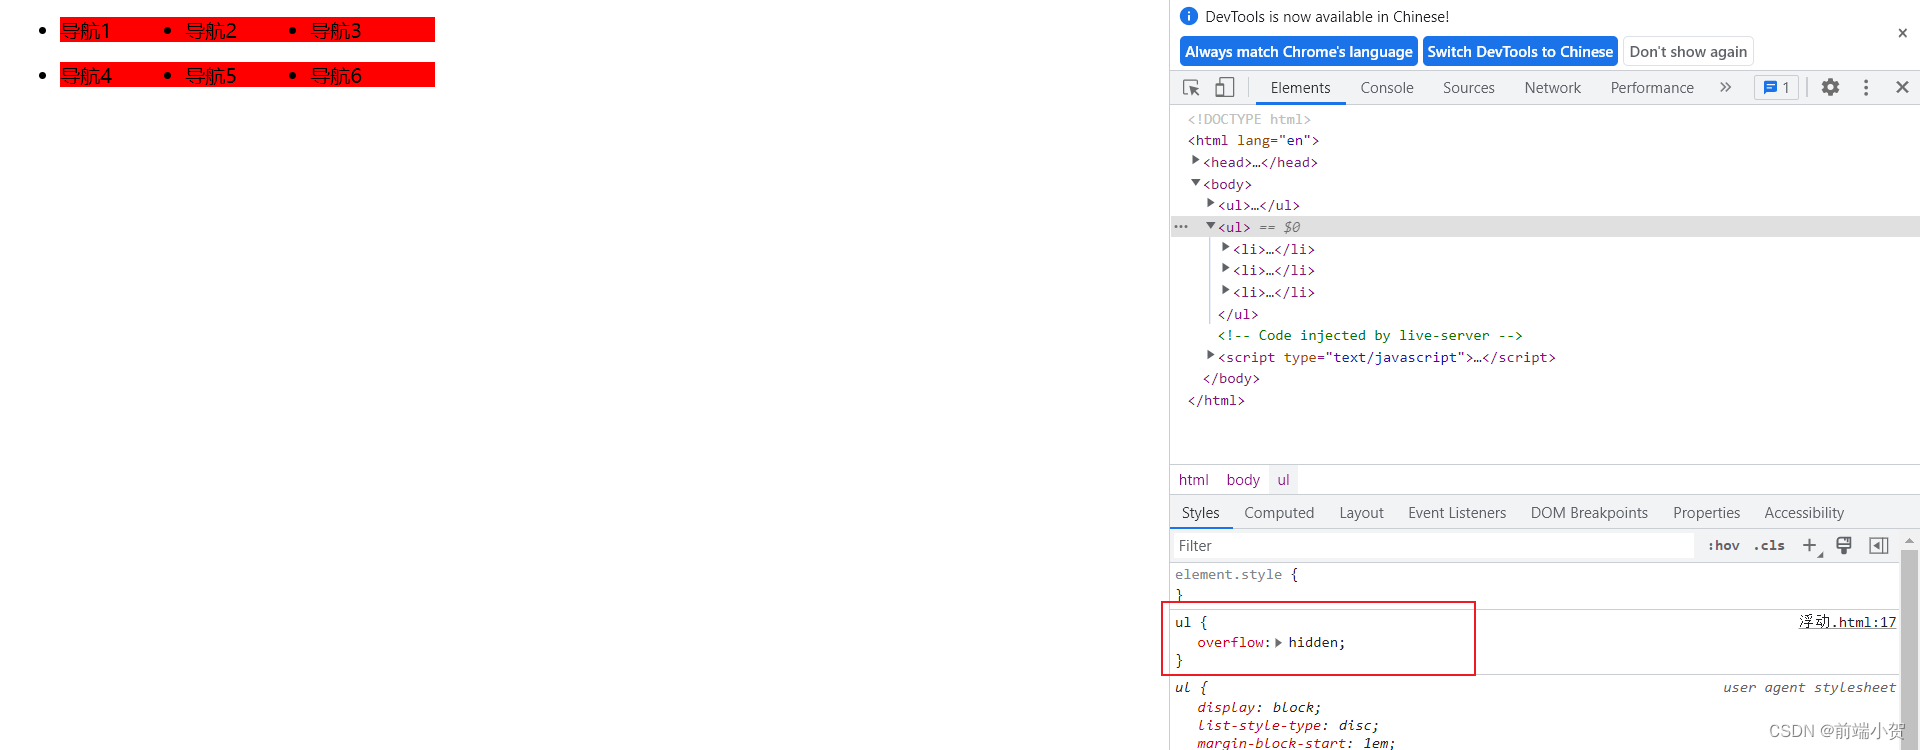Image resolution: width=1920 pixels, height=750 pixels.
Task: Switch to the Elements tab
Action: point(1300,88)
